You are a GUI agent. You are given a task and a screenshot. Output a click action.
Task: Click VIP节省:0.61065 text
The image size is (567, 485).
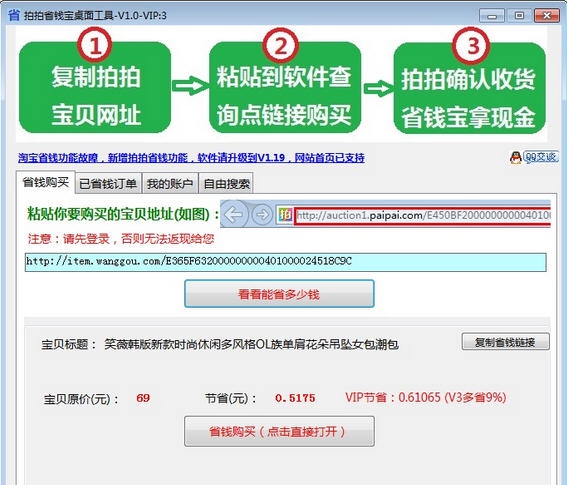tap(425, 397)
